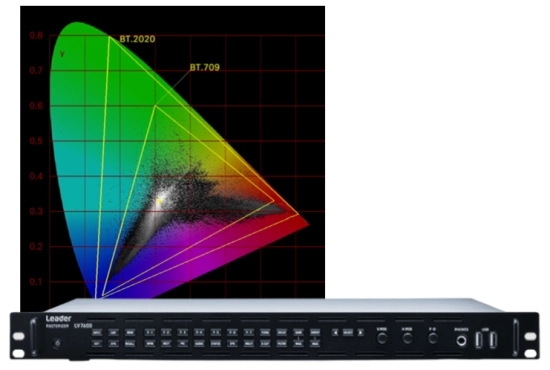Click the 0.3 axis value

(36, 211)
